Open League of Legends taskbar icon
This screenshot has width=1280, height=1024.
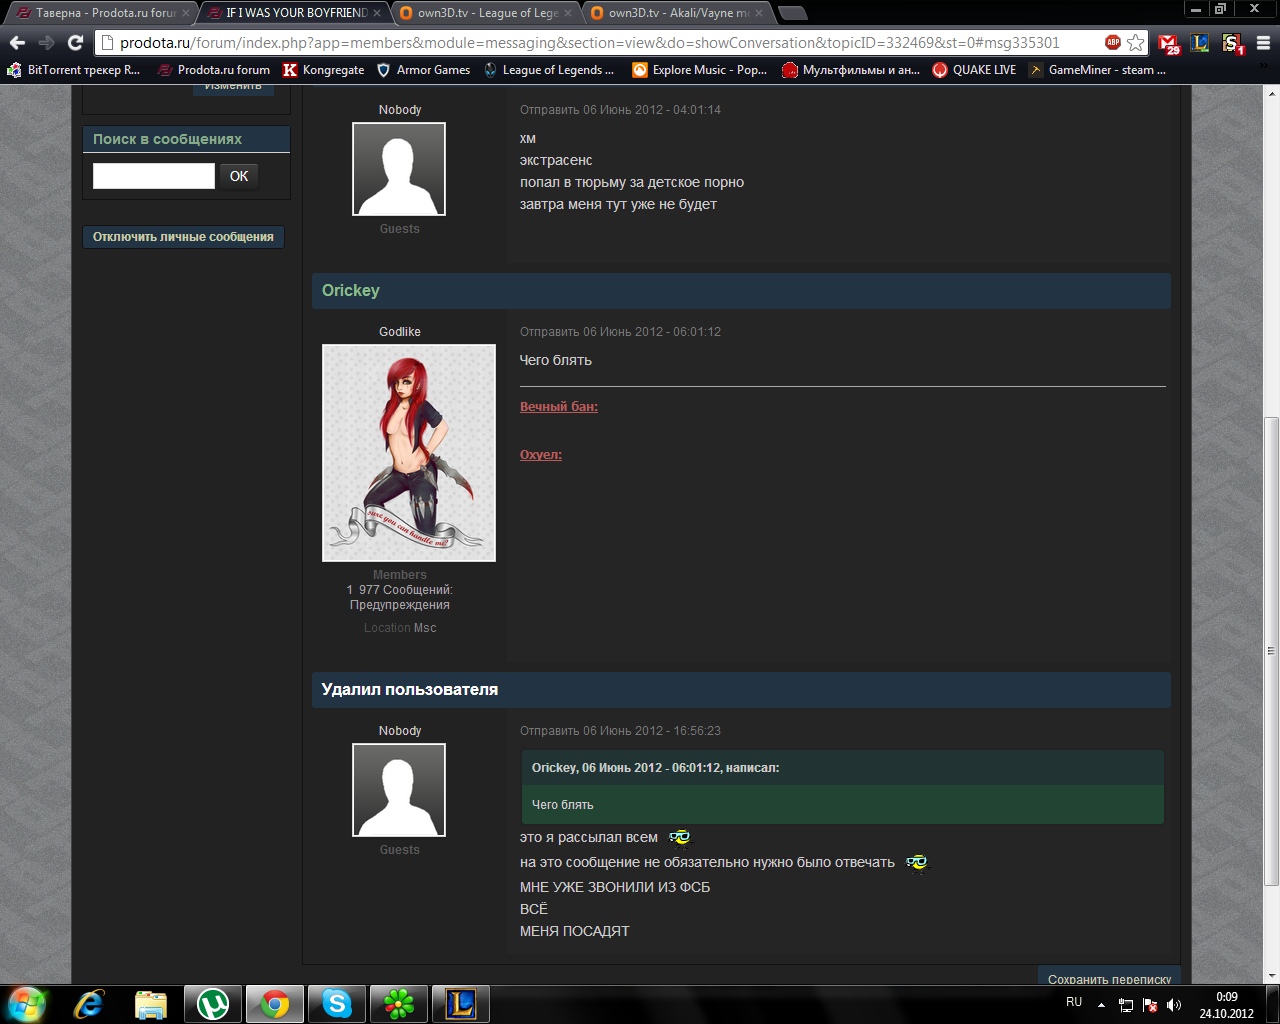[x=461, y=1003]
